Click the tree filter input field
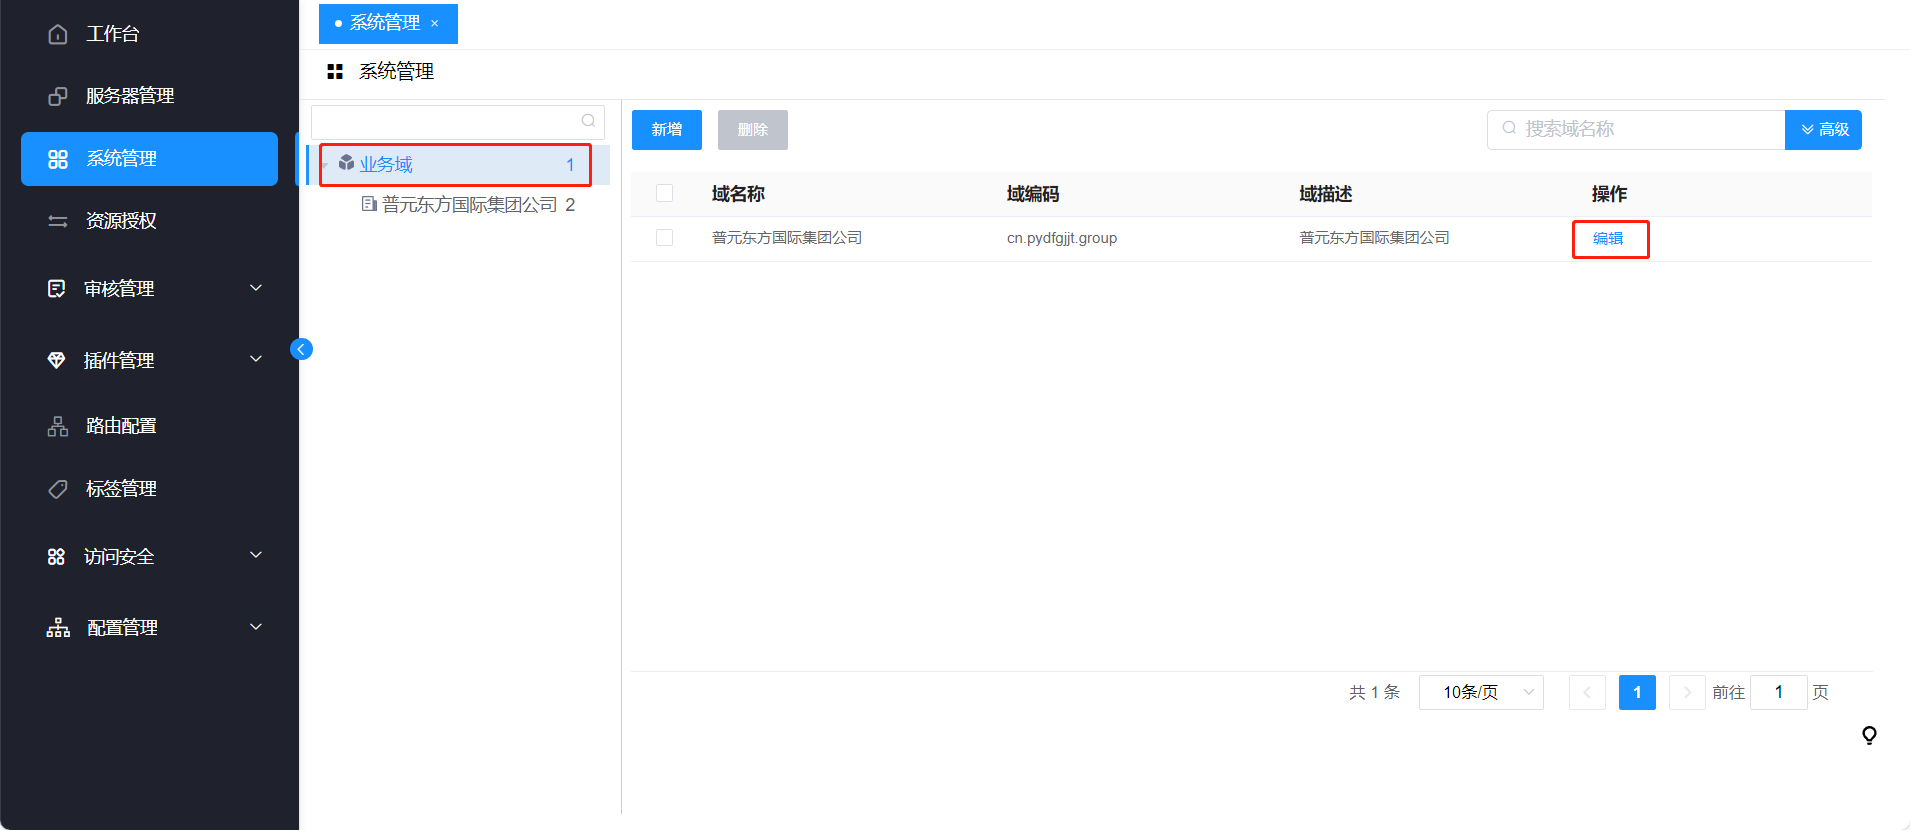Screen dimensions: 1910x830 458,122
